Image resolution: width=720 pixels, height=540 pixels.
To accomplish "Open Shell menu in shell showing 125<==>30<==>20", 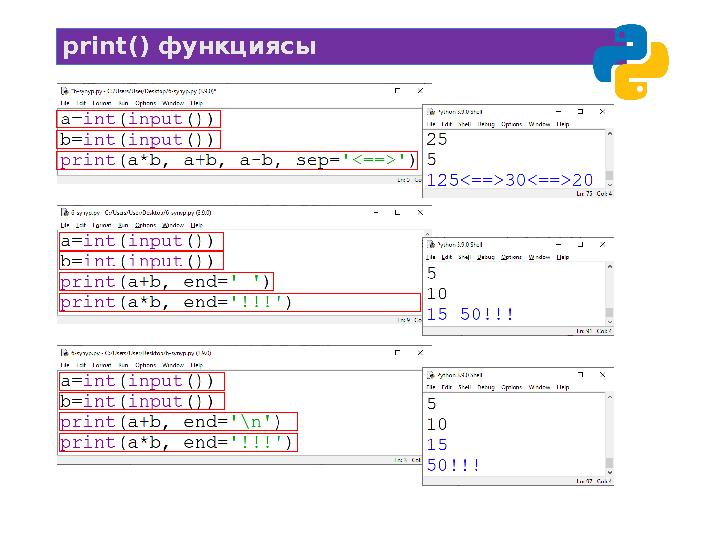I will tap(465, 124).
